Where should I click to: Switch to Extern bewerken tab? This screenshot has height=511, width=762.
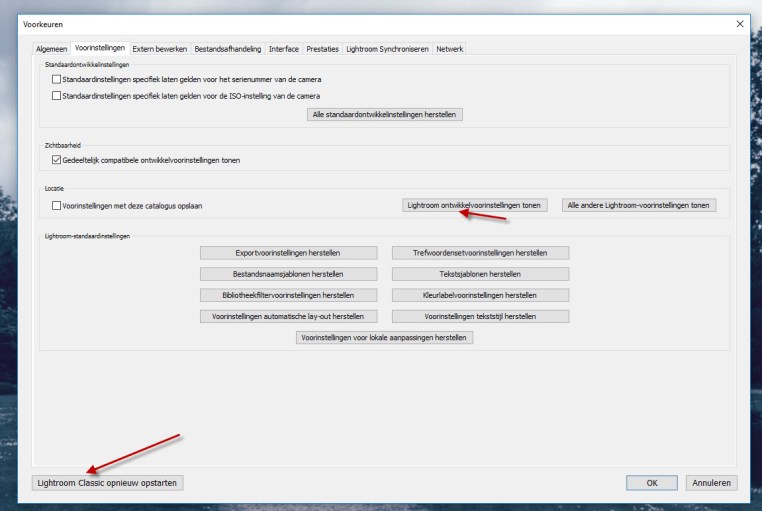pyautogui.click(x=160, y=49)
